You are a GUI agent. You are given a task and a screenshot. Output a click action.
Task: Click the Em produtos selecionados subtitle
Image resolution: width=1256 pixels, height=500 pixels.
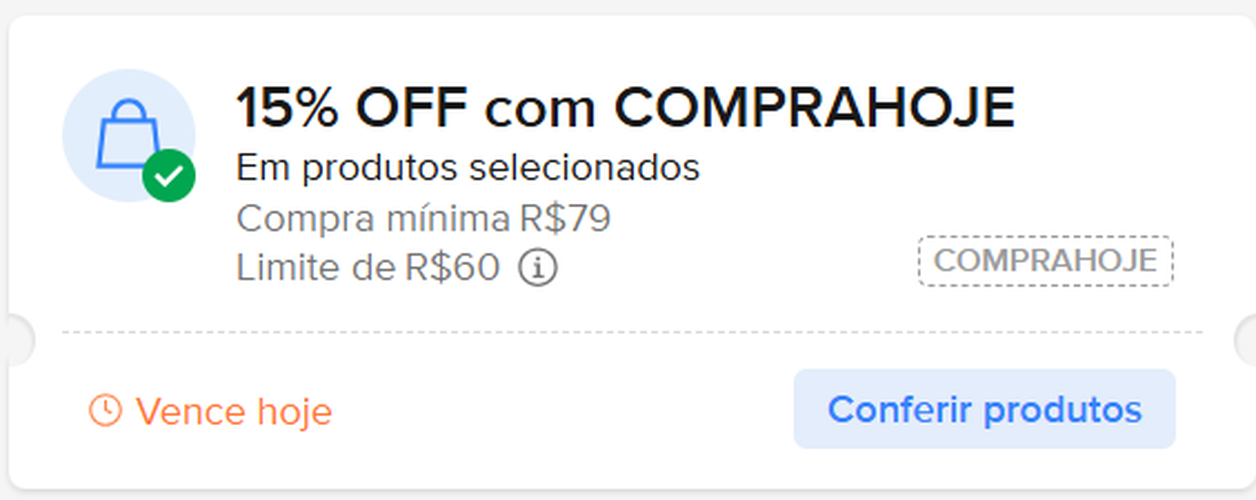click(x=467, y=168)
